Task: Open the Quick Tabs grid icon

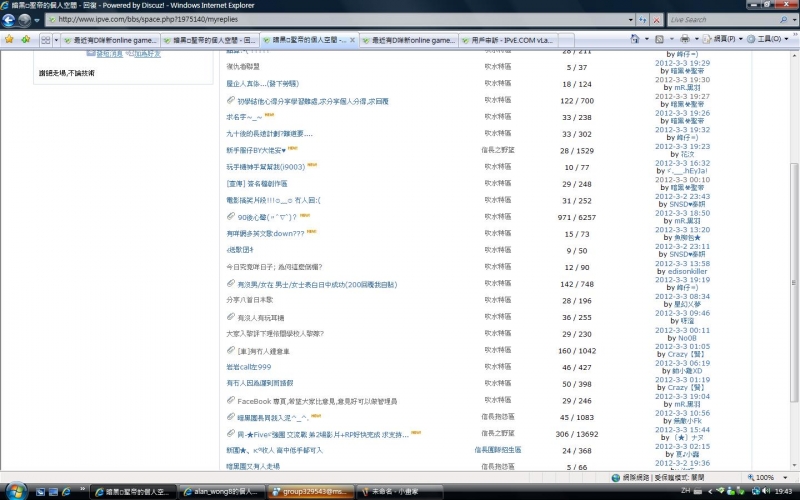Action: [x=45, y=40]
